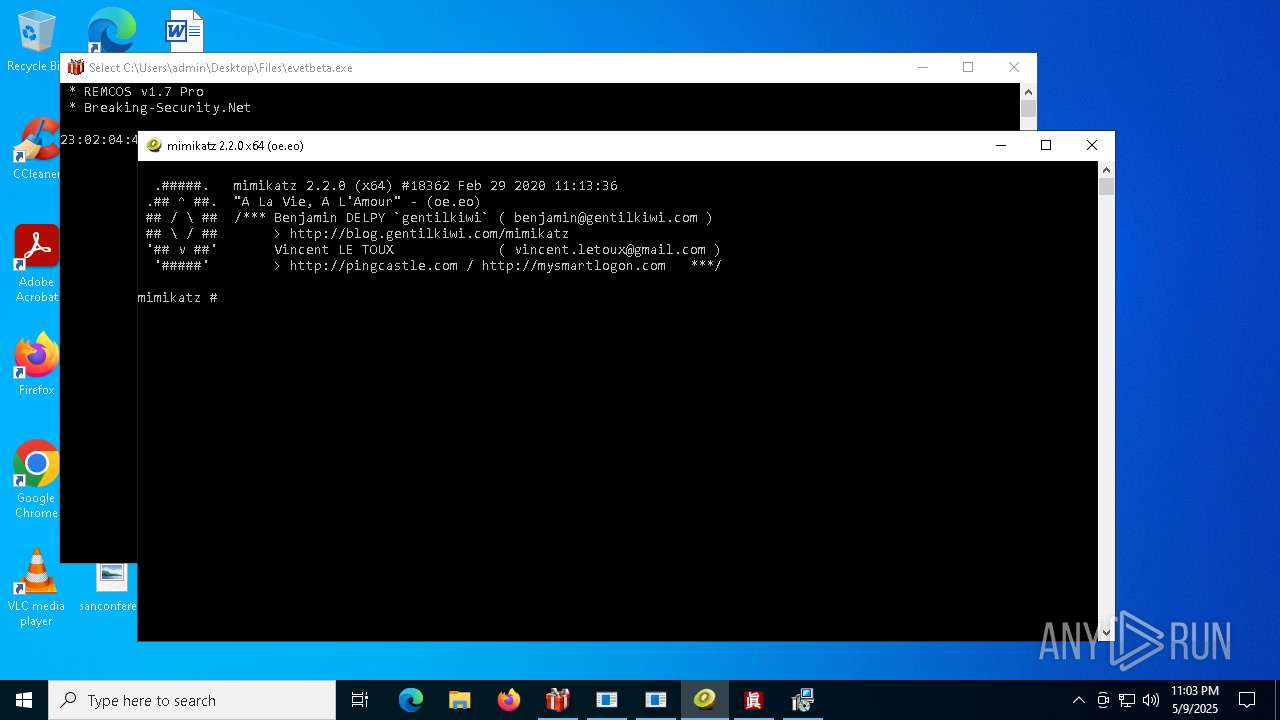This screenshot has height=720, width=1280.
Task: Open the Word document on the desktop
Action: pos(184,31)
